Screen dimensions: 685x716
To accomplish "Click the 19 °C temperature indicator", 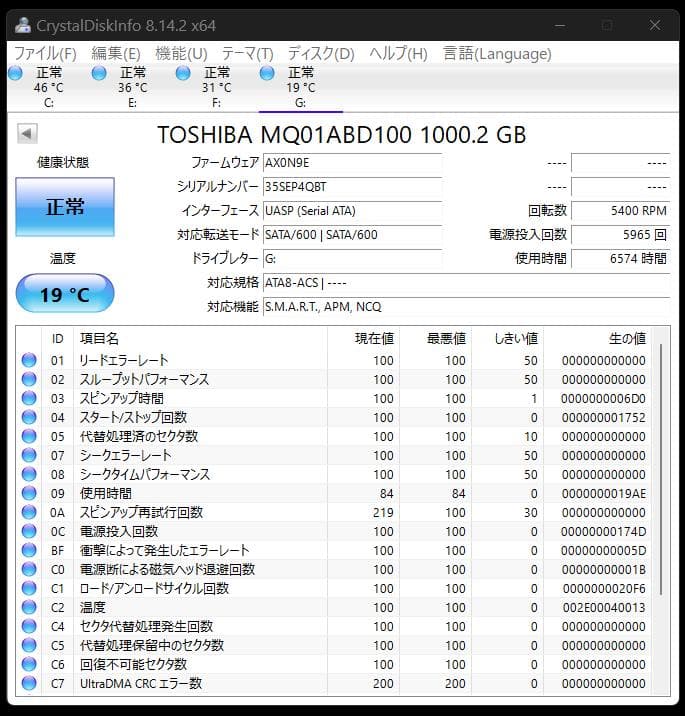I will tap(65, 294).
